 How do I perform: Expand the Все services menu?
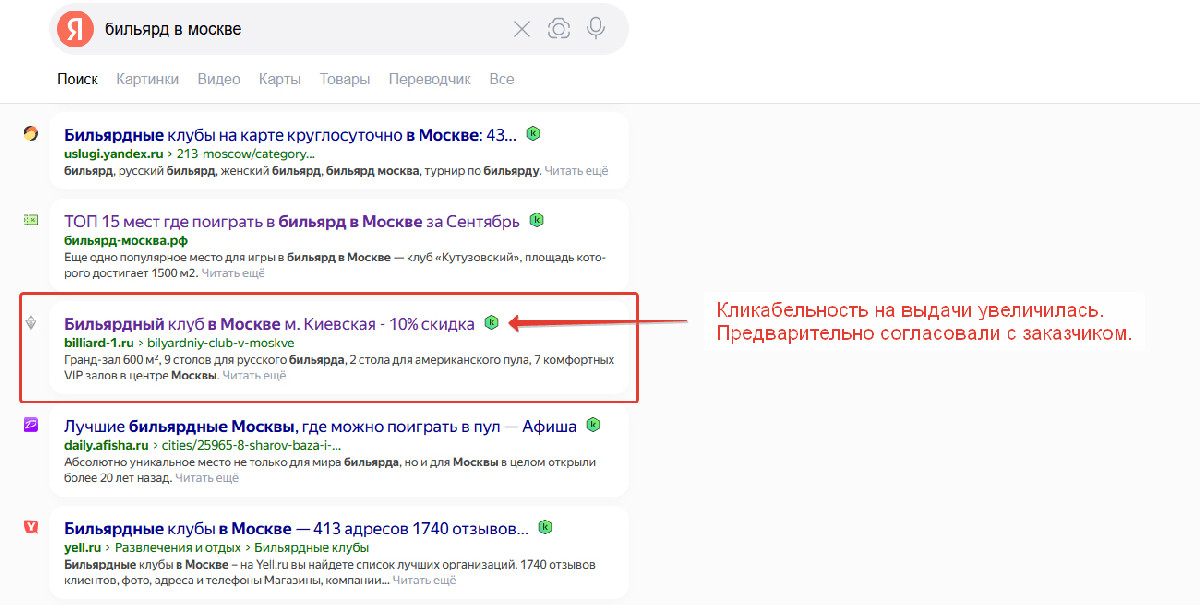point(502,79)
